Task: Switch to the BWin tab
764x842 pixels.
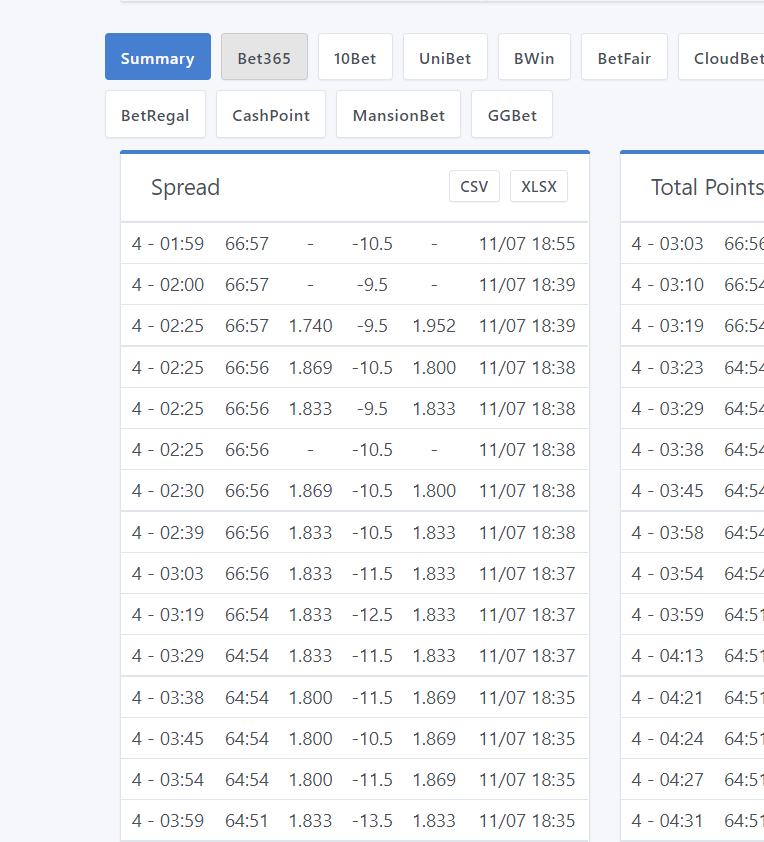Action: (534, 57)
